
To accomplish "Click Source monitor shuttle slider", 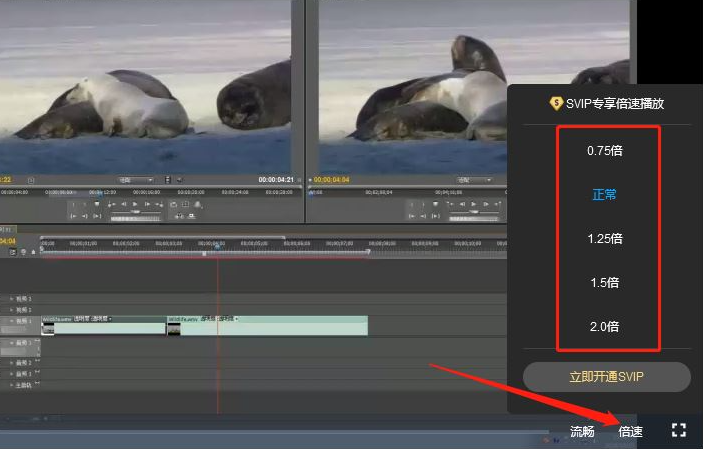I will 135,212.
